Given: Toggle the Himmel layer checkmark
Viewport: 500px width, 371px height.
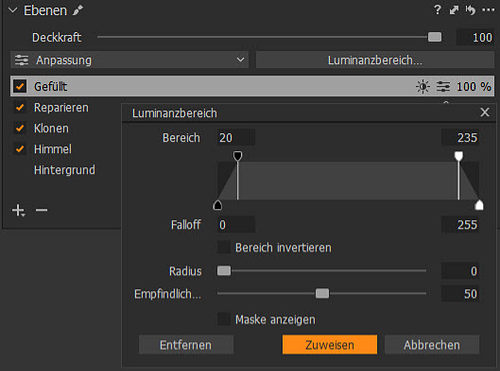Looking at the screenshot, I should pyautogui.click(x=20, y=149).
